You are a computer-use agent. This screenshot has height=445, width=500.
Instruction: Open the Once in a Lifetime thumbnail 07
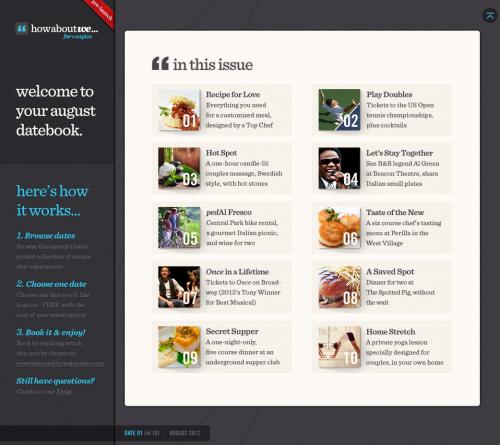[x=179, y=287]
